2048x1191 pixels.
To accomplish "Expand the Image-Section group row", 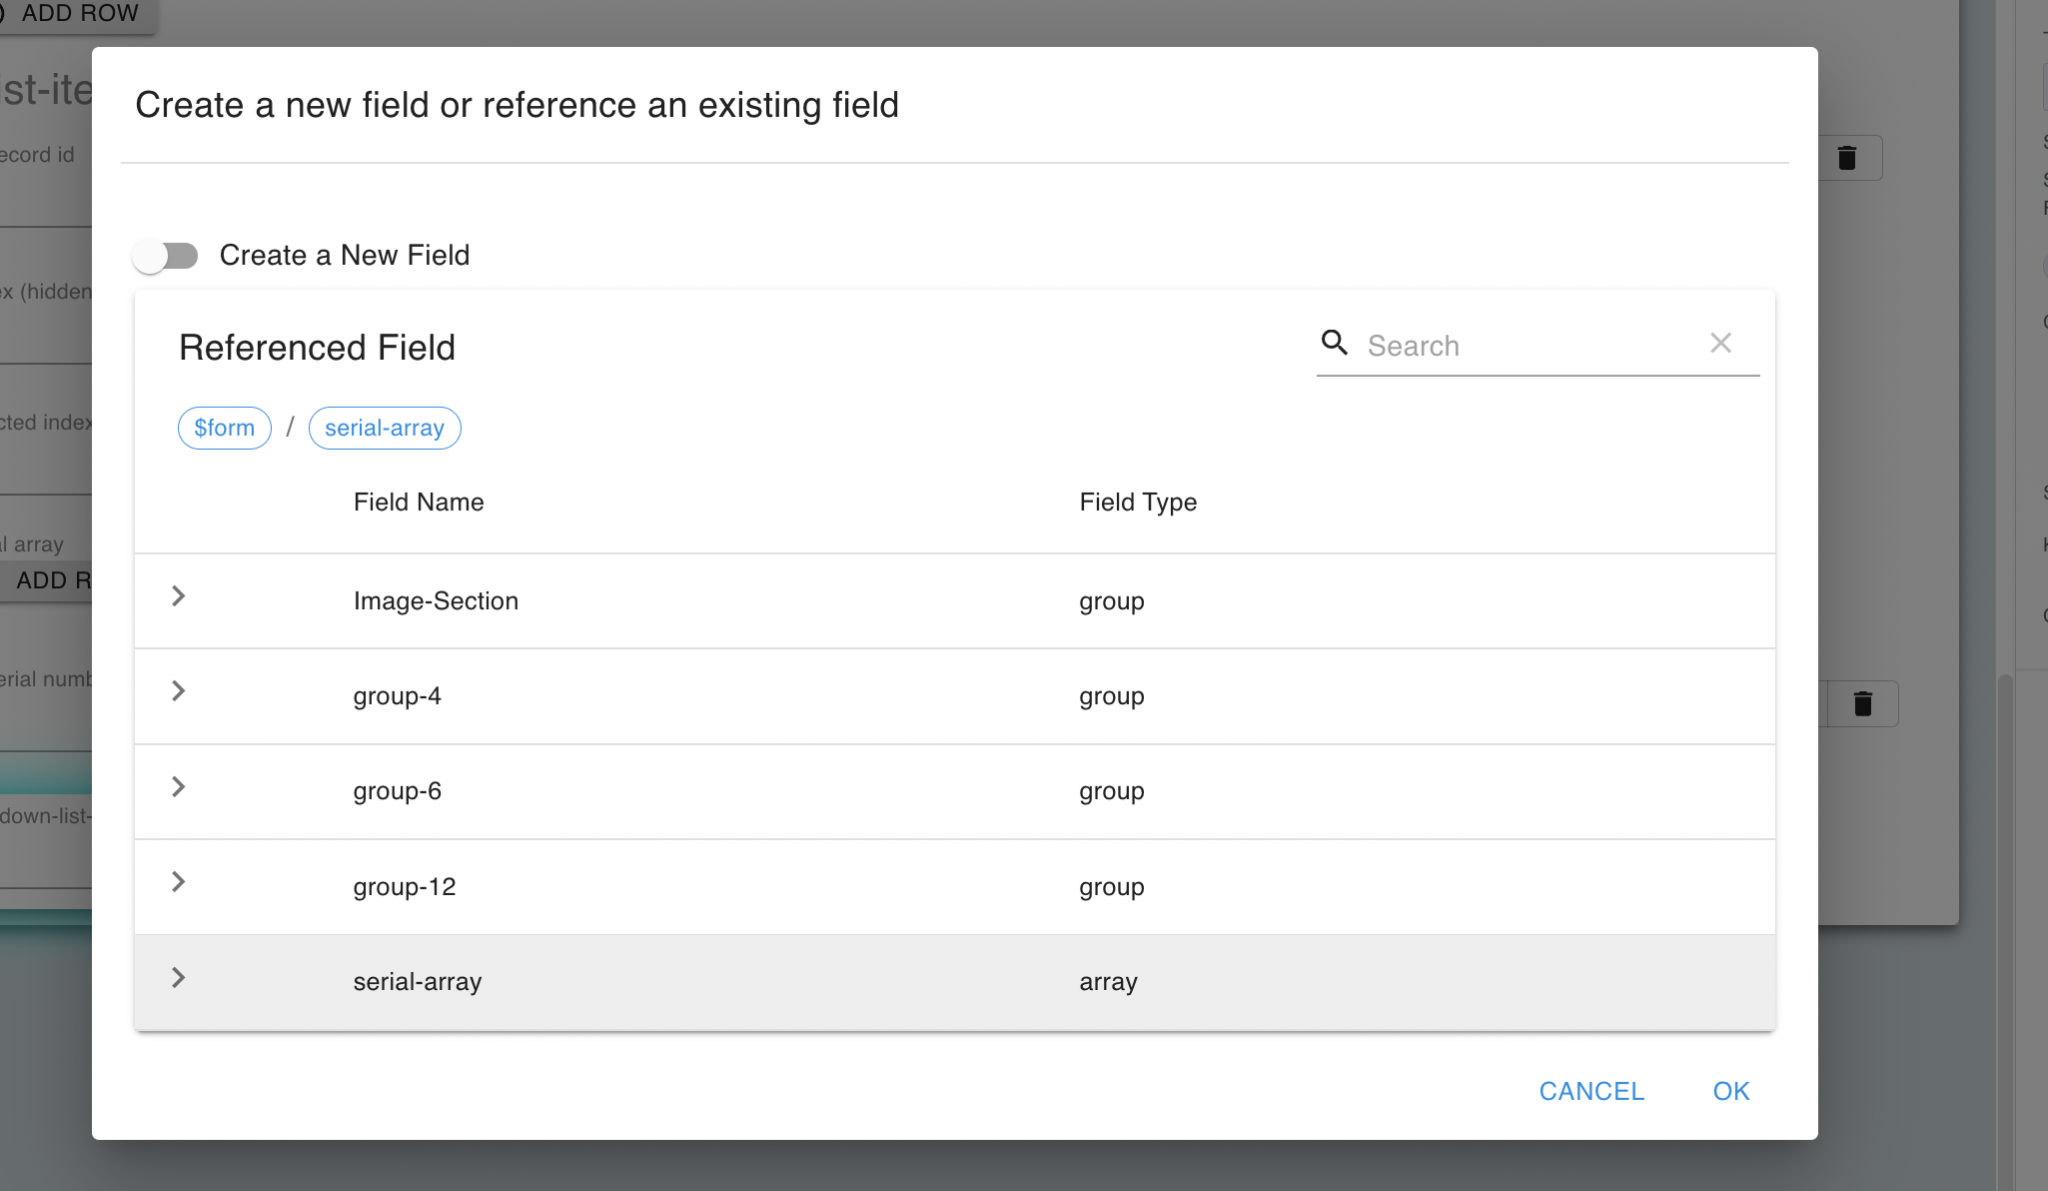I will click(178, 597).
